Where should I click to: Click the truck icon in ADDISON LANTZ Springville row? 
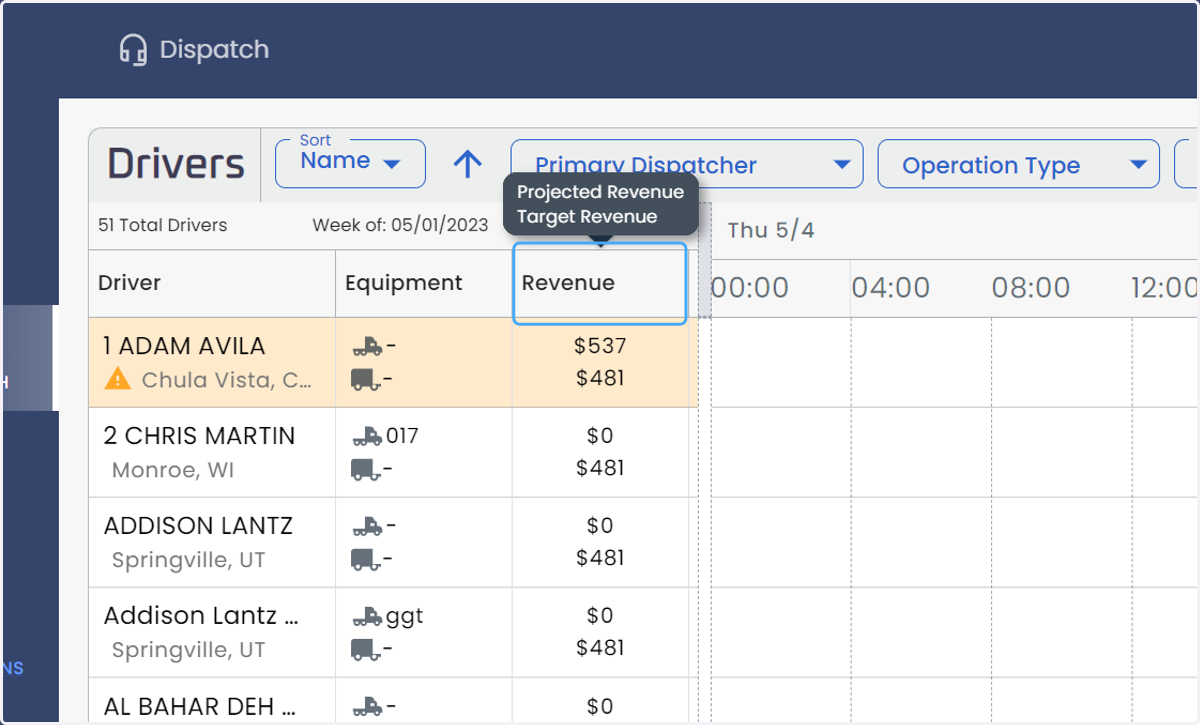coord(367,527)
